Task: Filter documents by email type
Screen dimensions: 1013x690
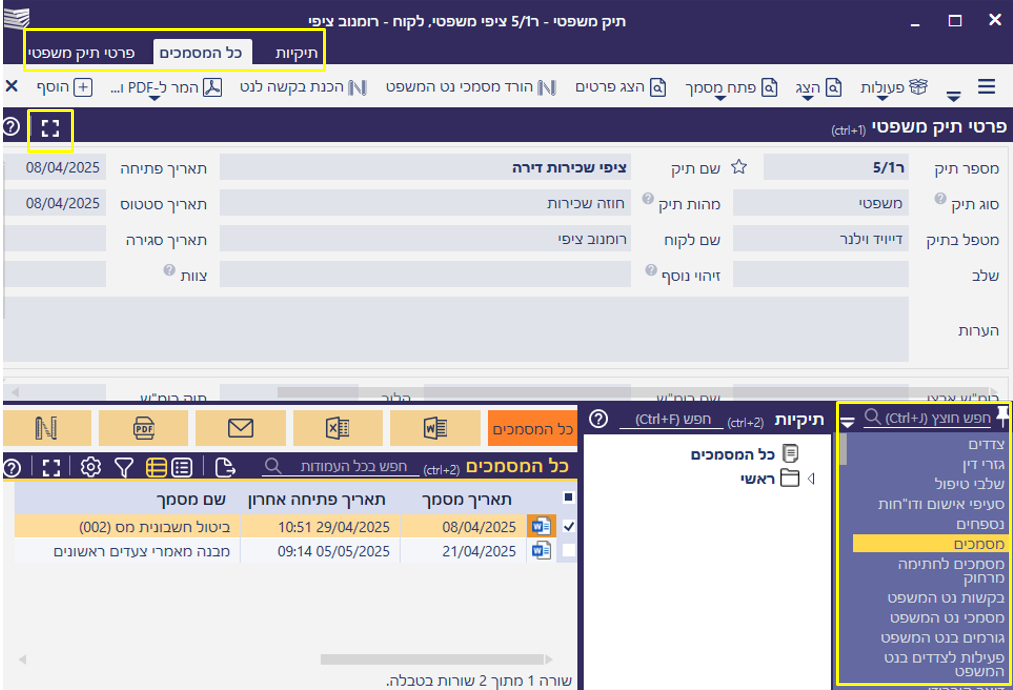Action: click(x=240, y=428)
